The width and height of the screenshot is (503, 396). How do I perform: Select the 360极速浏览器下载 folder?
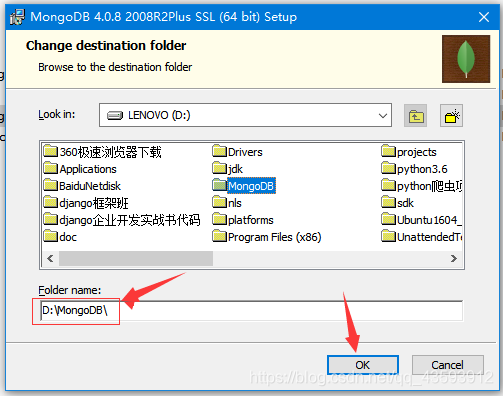coord(102,152)
